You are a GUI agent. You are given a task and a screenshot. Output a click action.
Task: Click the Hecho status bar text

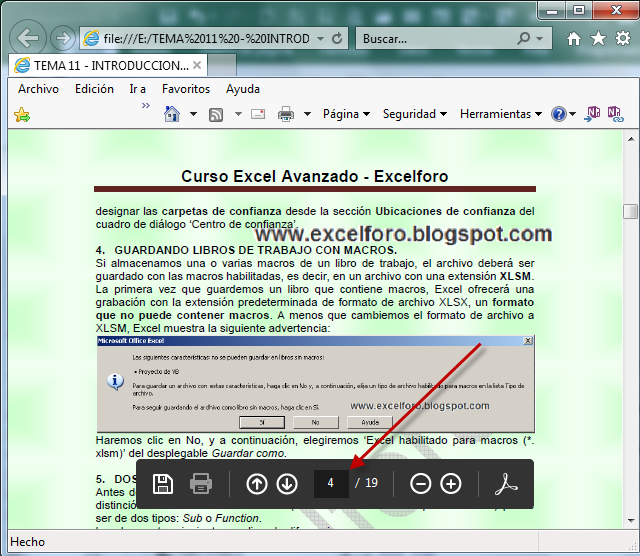point(28,542)
